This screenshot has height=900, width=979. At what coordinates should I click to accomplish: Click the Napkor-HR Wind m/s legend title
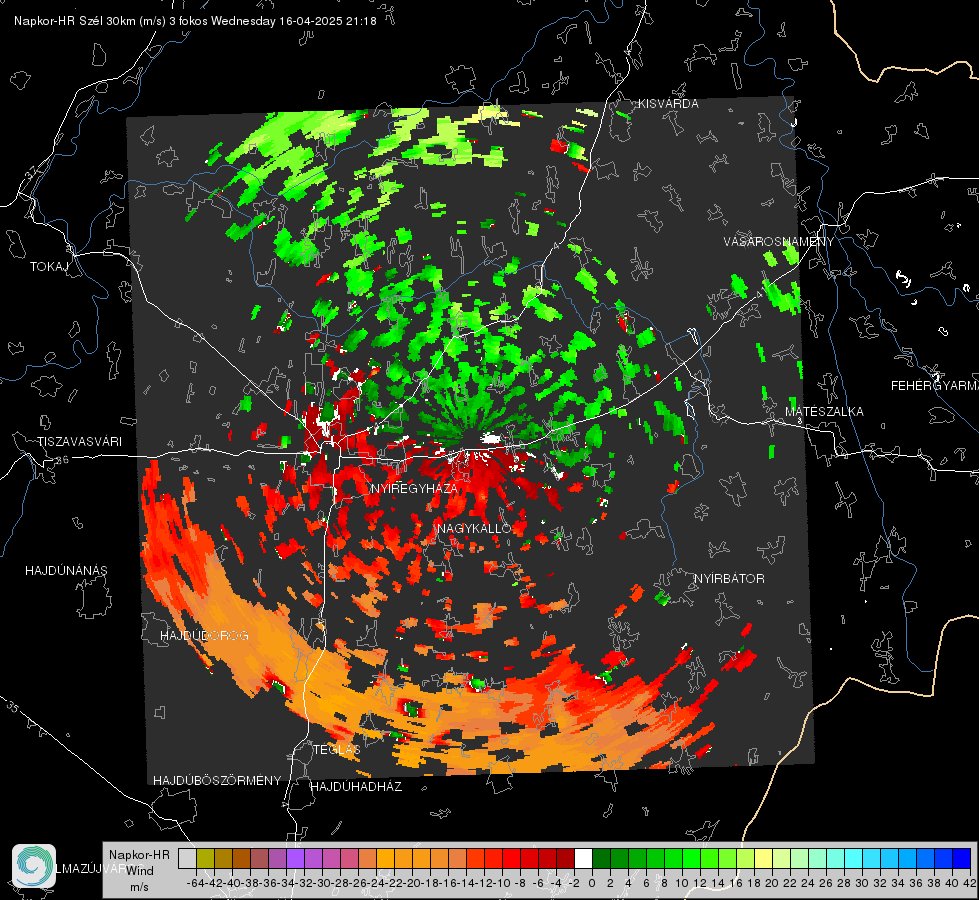139,871
